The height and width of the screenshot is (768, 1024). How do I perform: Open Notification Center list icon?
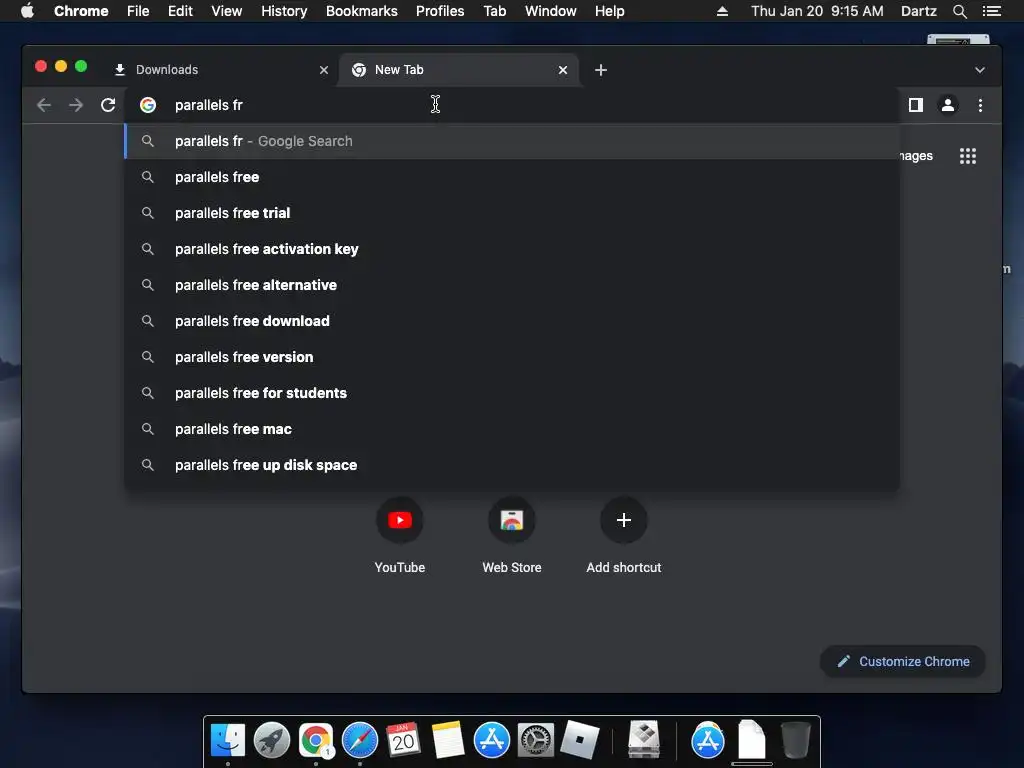click(x=991, y=11)
